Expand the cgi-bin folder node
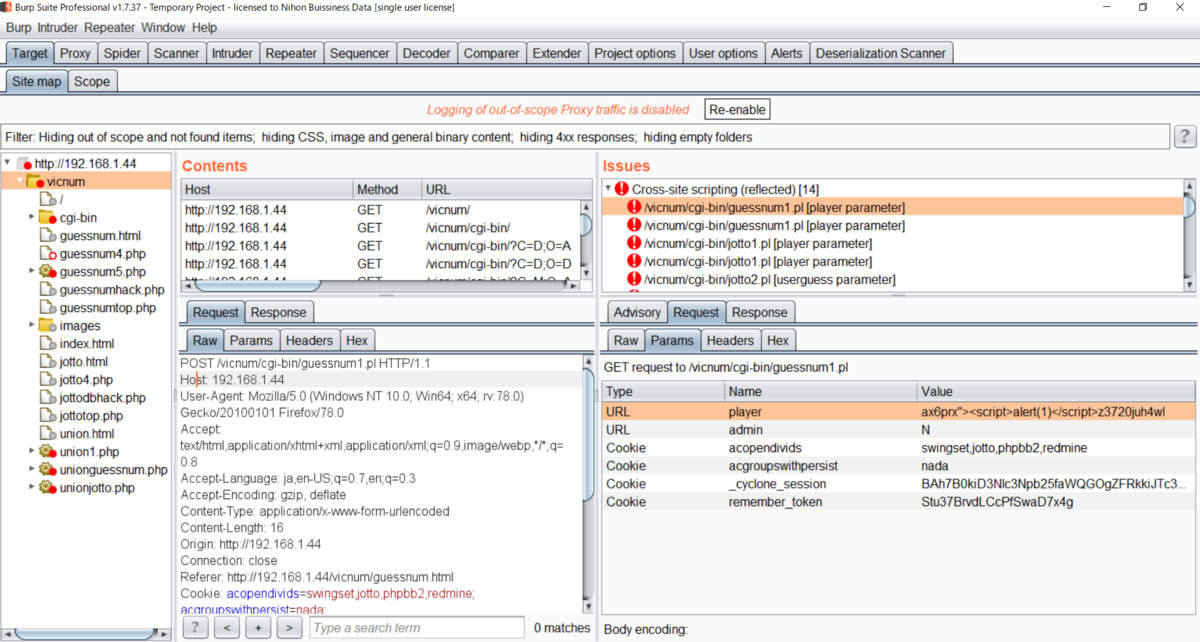 pyautogui.click(x=32, y=218)
